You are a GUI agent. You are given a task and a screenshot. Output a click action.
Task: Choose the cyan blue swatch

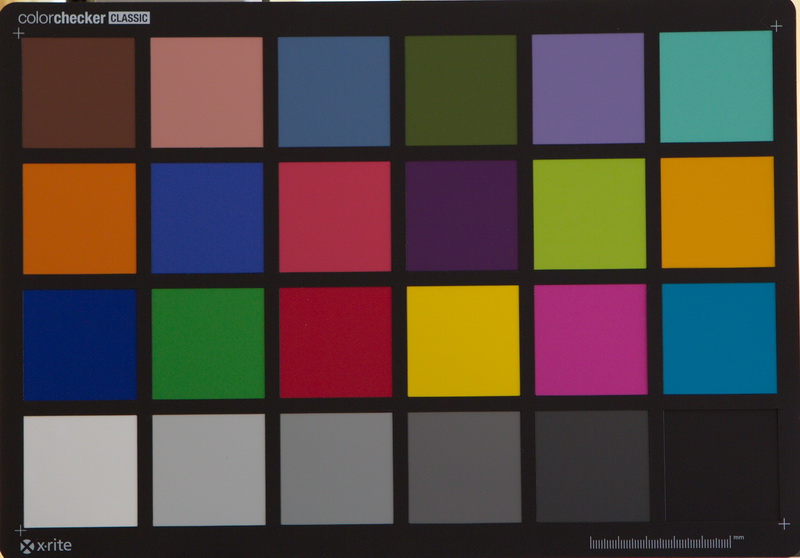pos(720,339)
